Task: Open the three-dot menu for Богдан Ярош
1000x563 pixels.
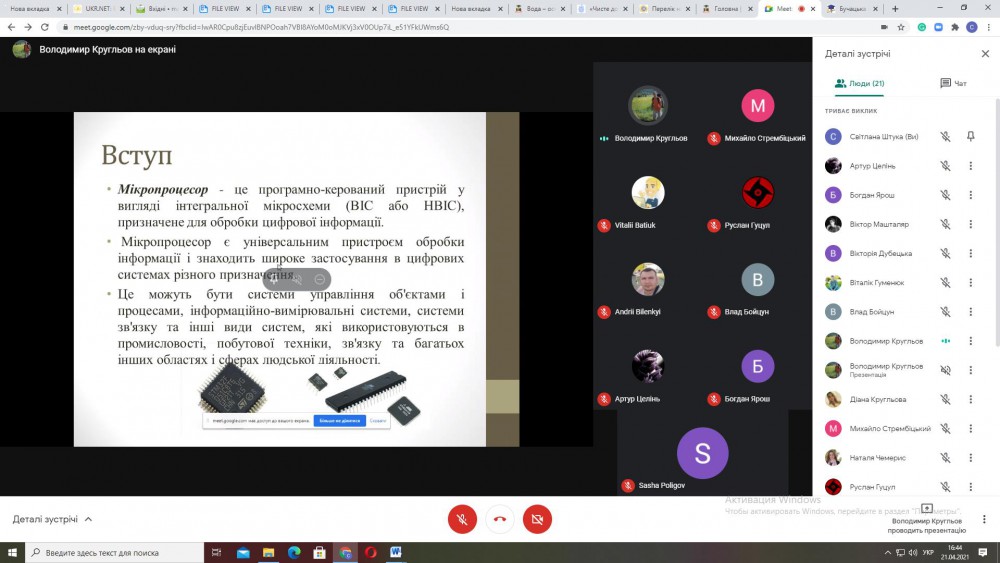Action: (x=970, y=195)
